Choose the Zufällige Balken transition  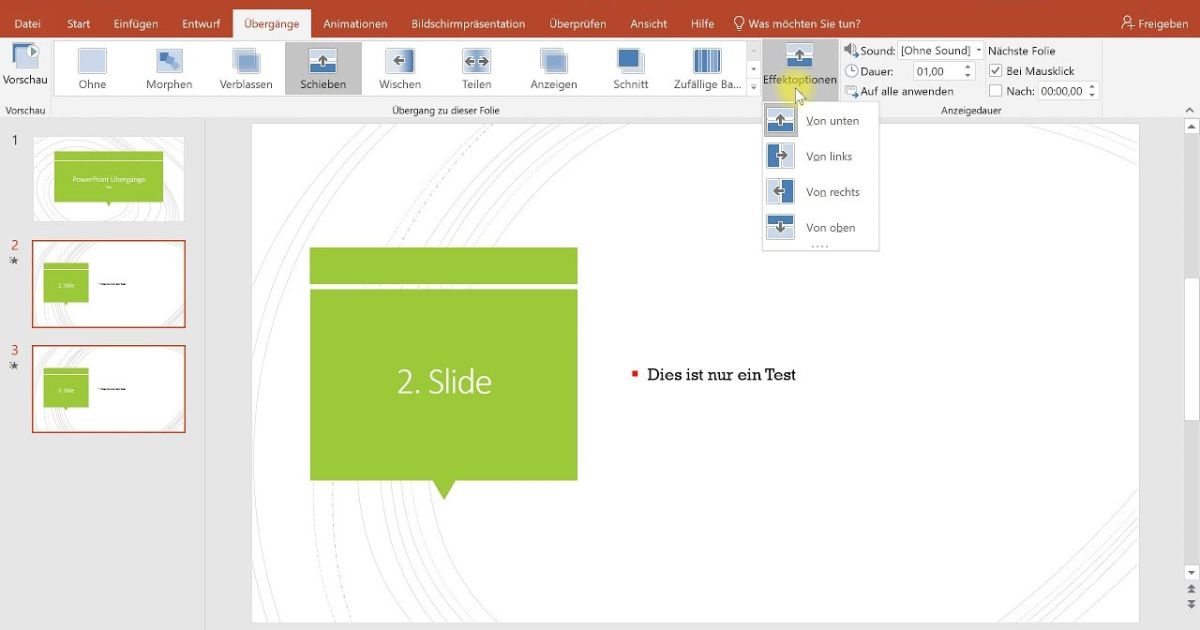[707, 68]
